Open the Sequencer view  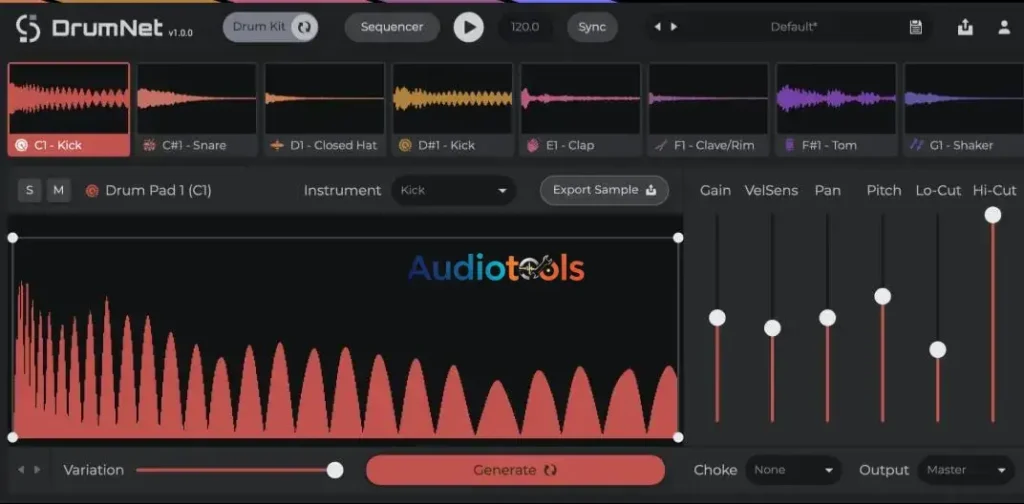coord(392,27)
